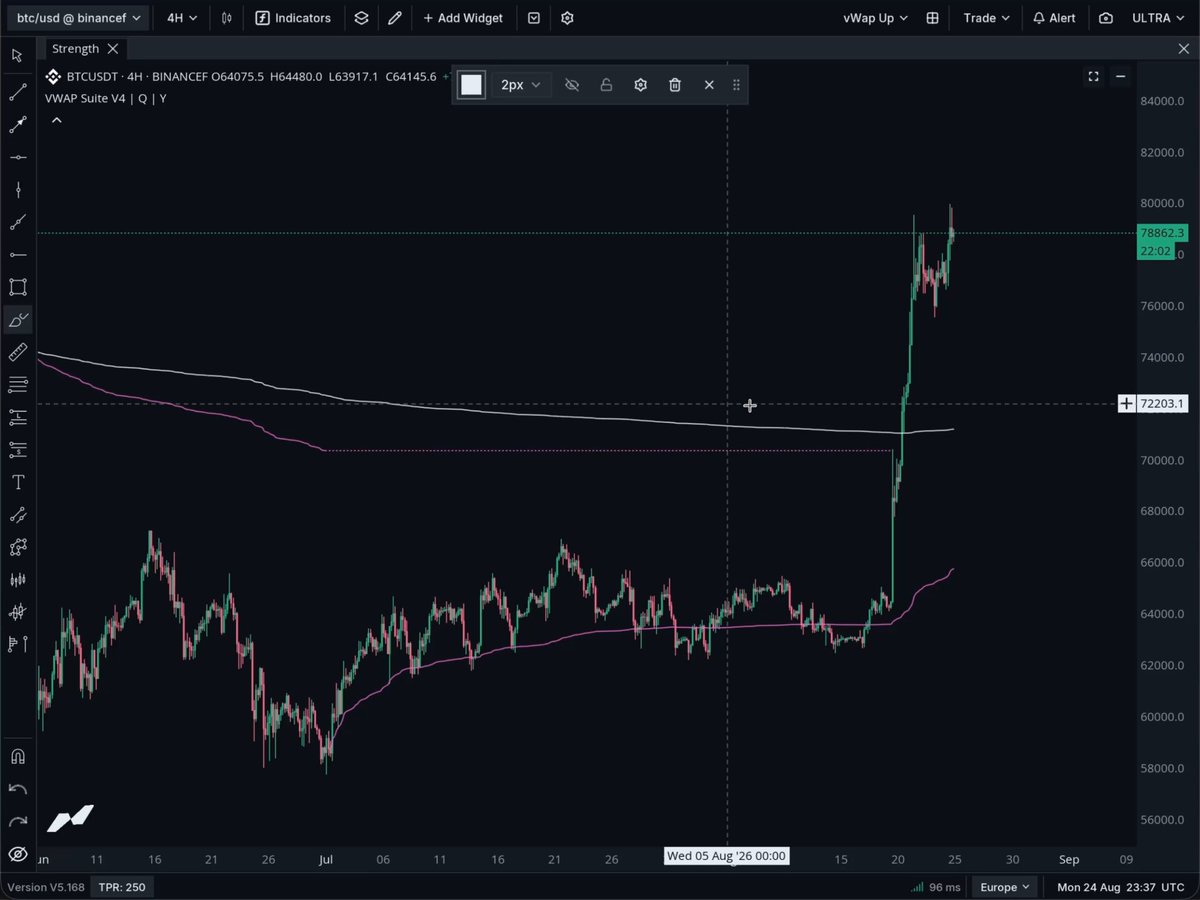
Task: Click the VWAP Suite V4 indicator label
Action: [105, 98]
